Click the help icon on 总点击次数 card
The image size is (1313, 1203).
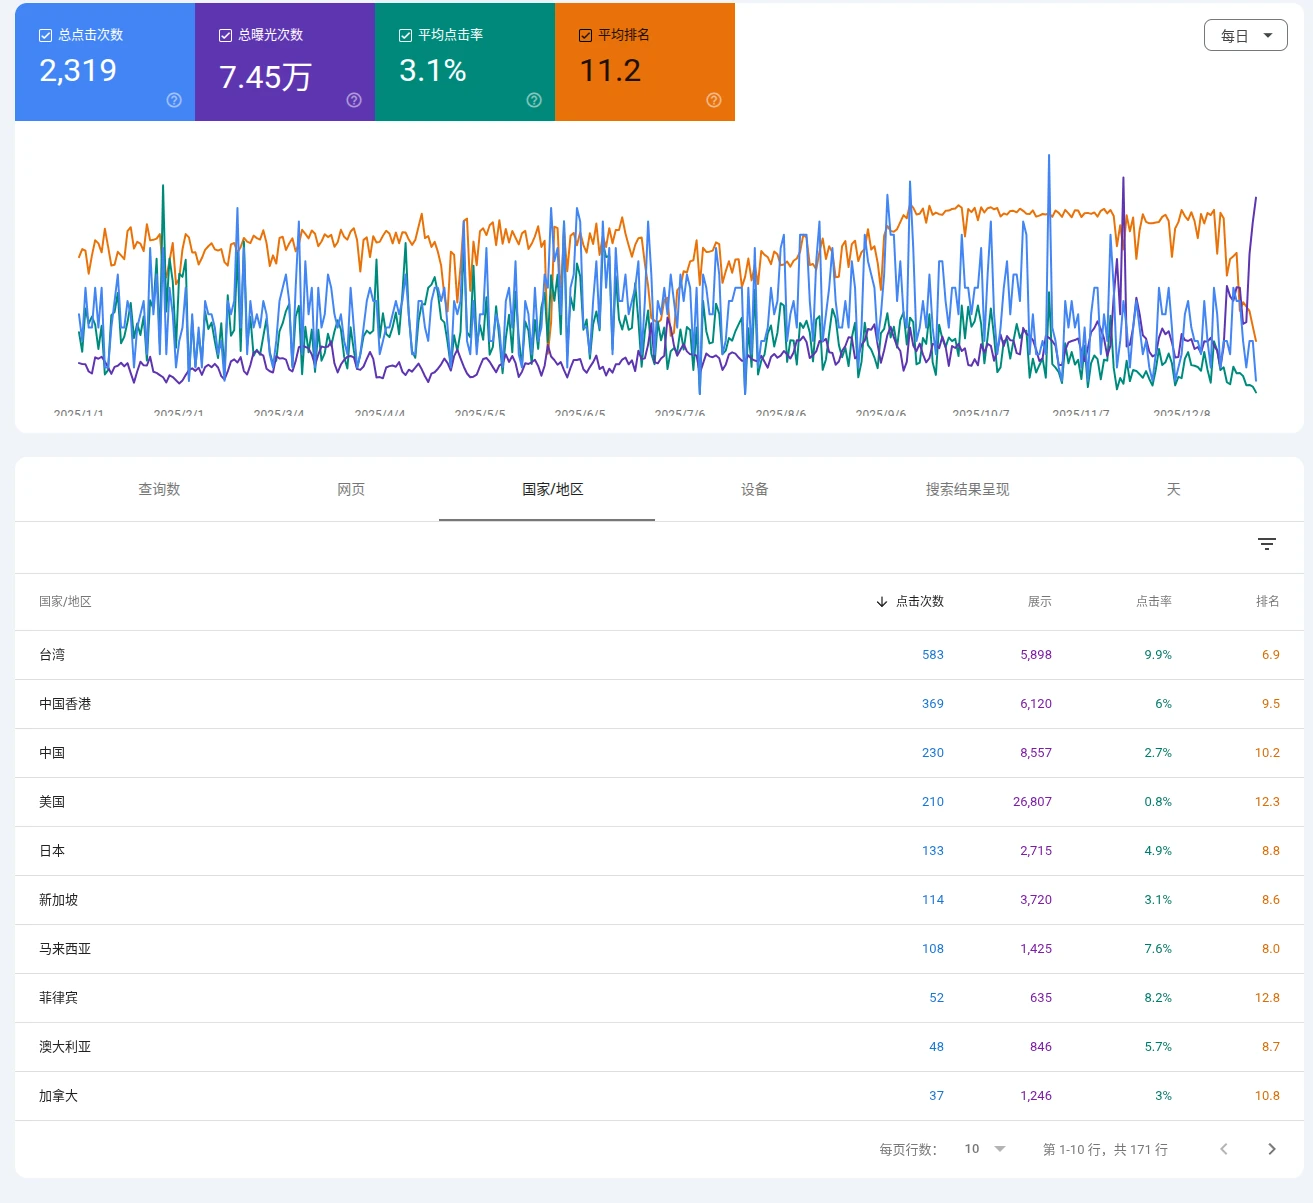[173, 100]
